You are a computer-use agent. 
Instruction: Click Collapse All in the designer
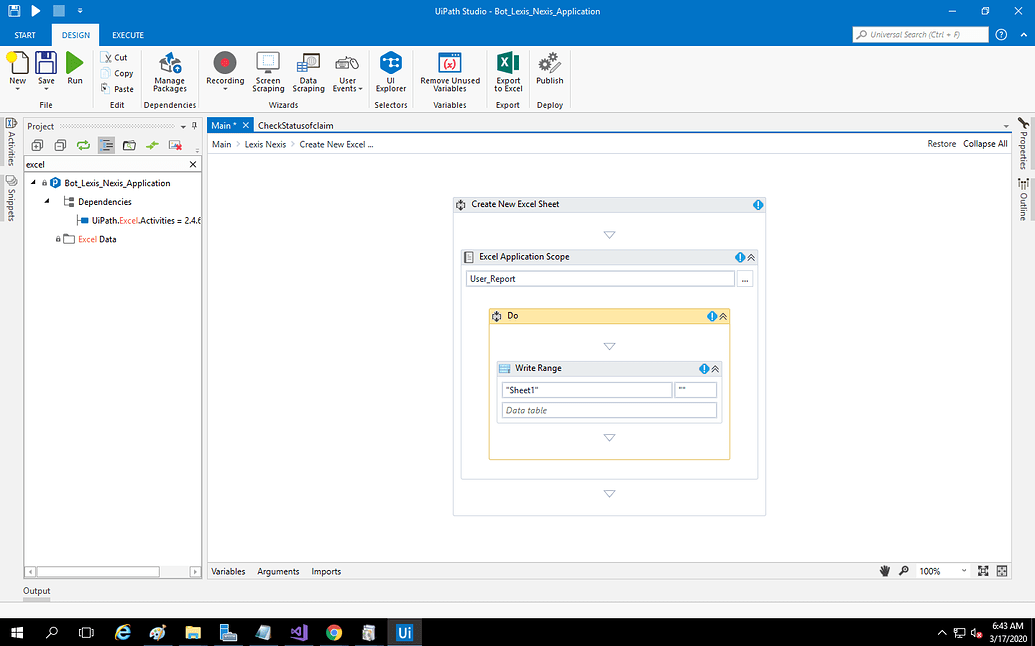pos(985,144)
